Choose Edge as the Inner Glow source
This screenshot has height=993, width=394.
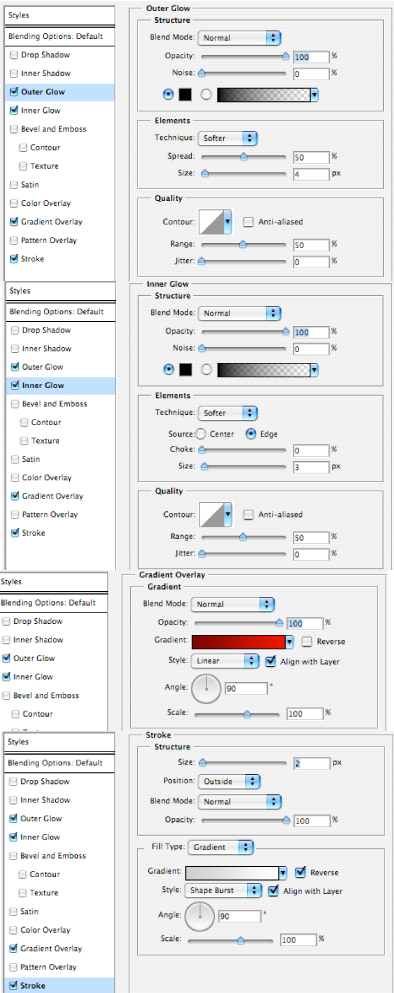(250, 434)
